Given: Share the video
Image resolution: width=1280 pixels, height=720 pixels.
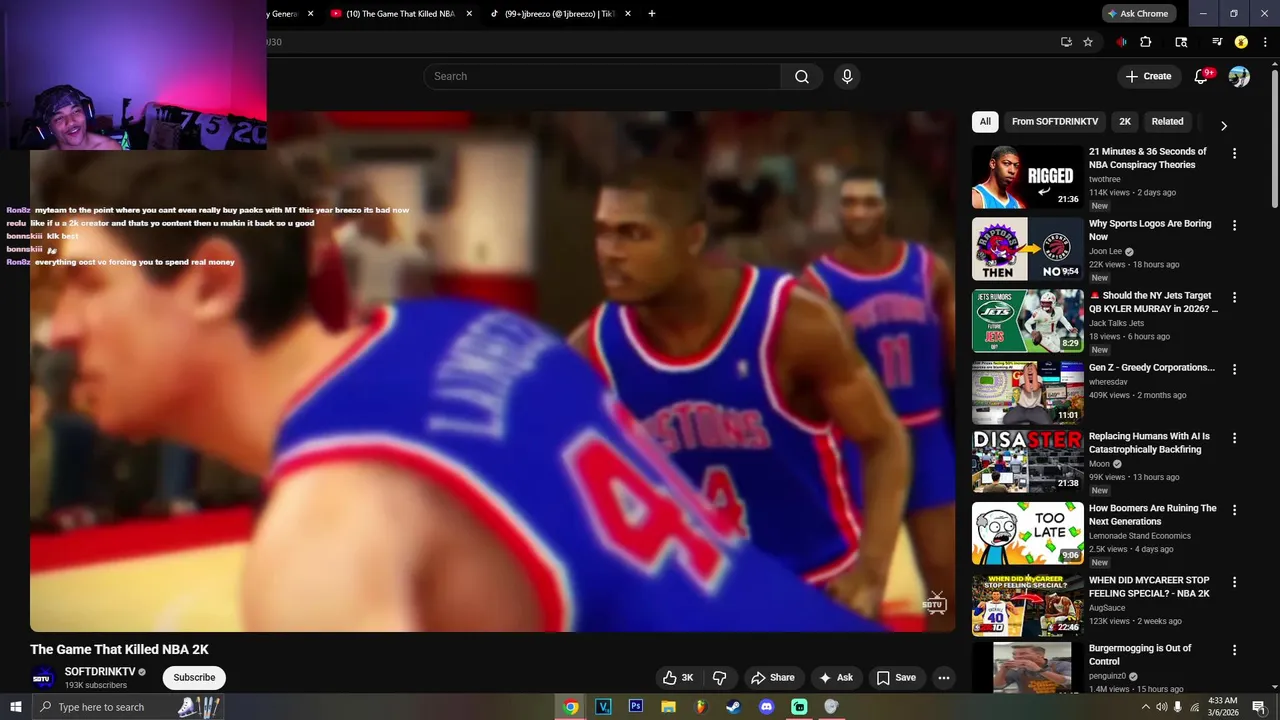Looking at the screenshot, I should pyautogui.click(x=773, y=678).
